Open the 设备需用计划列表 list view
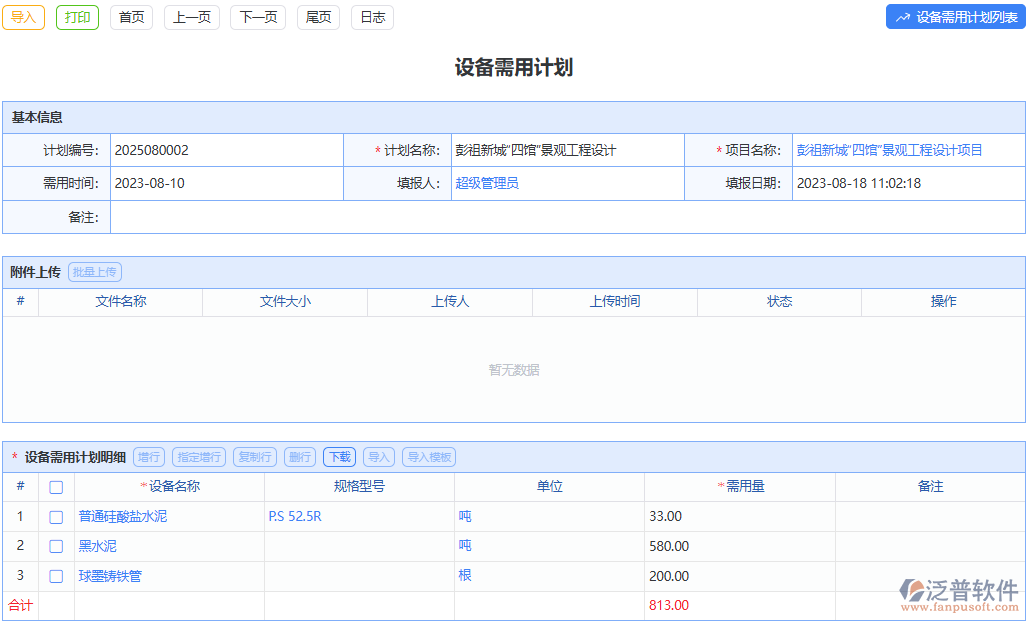1029x623 pixels. pos(954,16)
